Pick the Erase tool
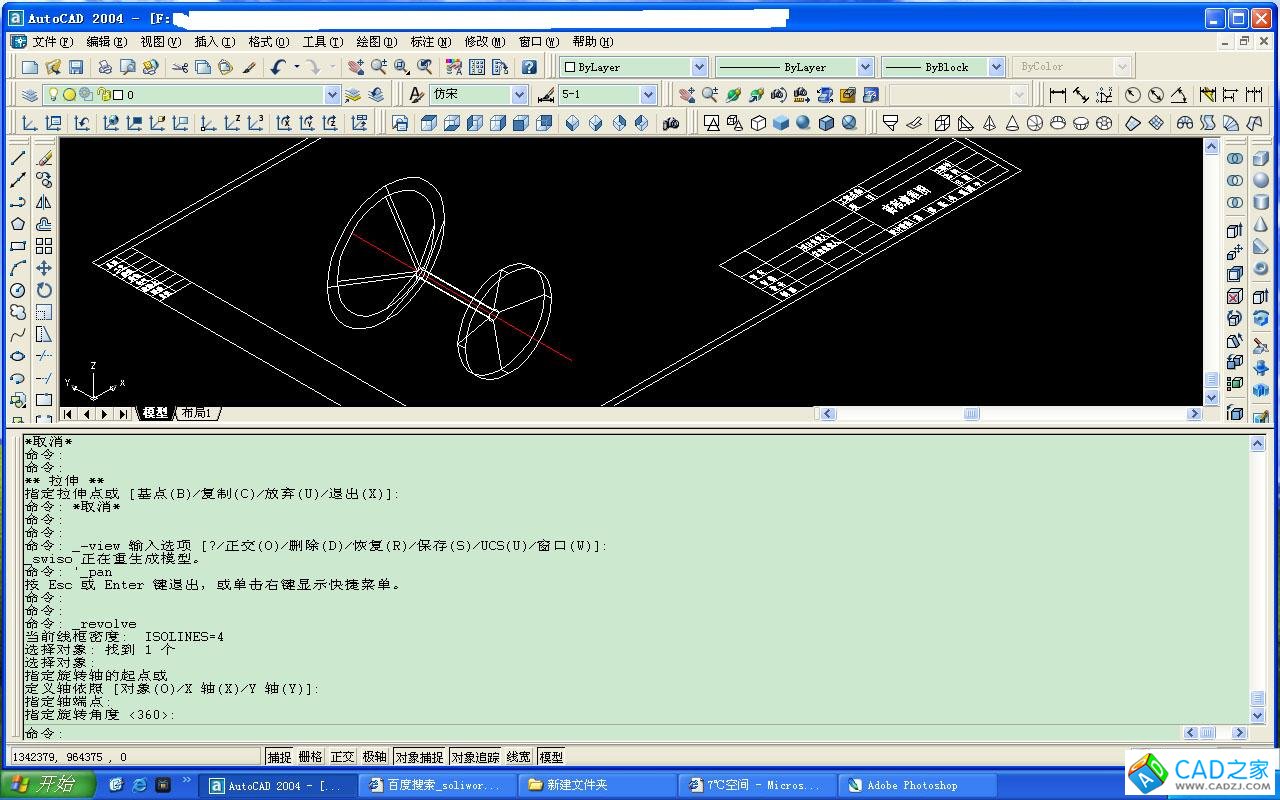The width and height of the screenshot is (1280, 800). [44, 158]
